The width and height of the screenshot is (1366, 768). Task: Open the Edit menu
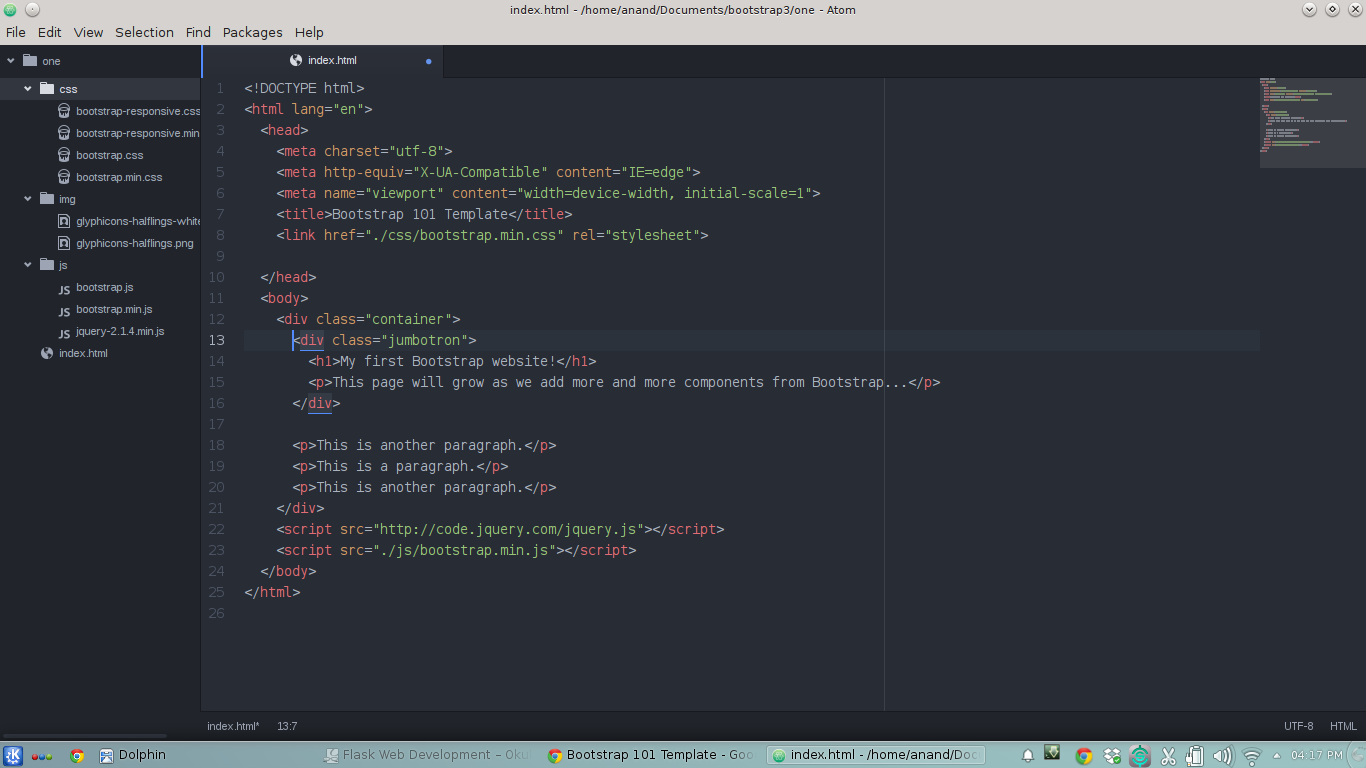point(50,32)
